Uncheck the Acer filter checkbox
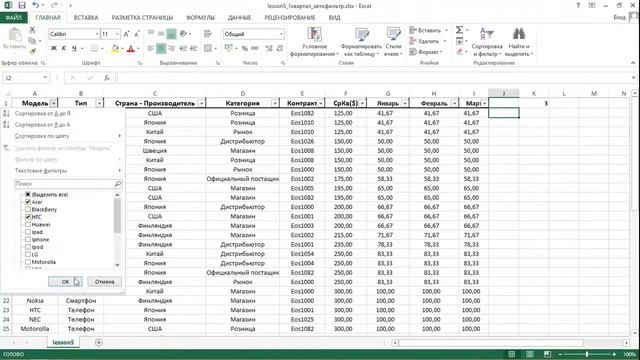The image size is (640, 360). [28, 202]
